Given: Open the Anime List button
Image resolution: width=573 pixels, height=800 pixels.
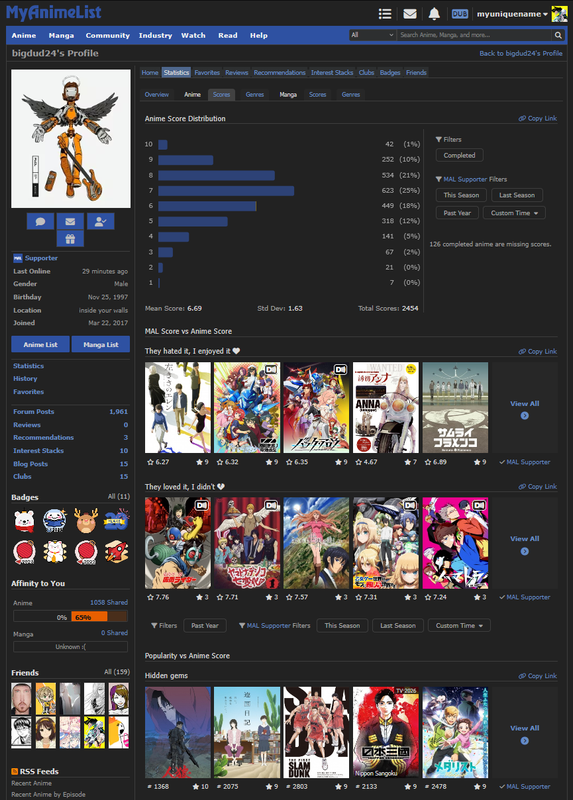Looking at the screenshot, I should (x=40, y=344).
